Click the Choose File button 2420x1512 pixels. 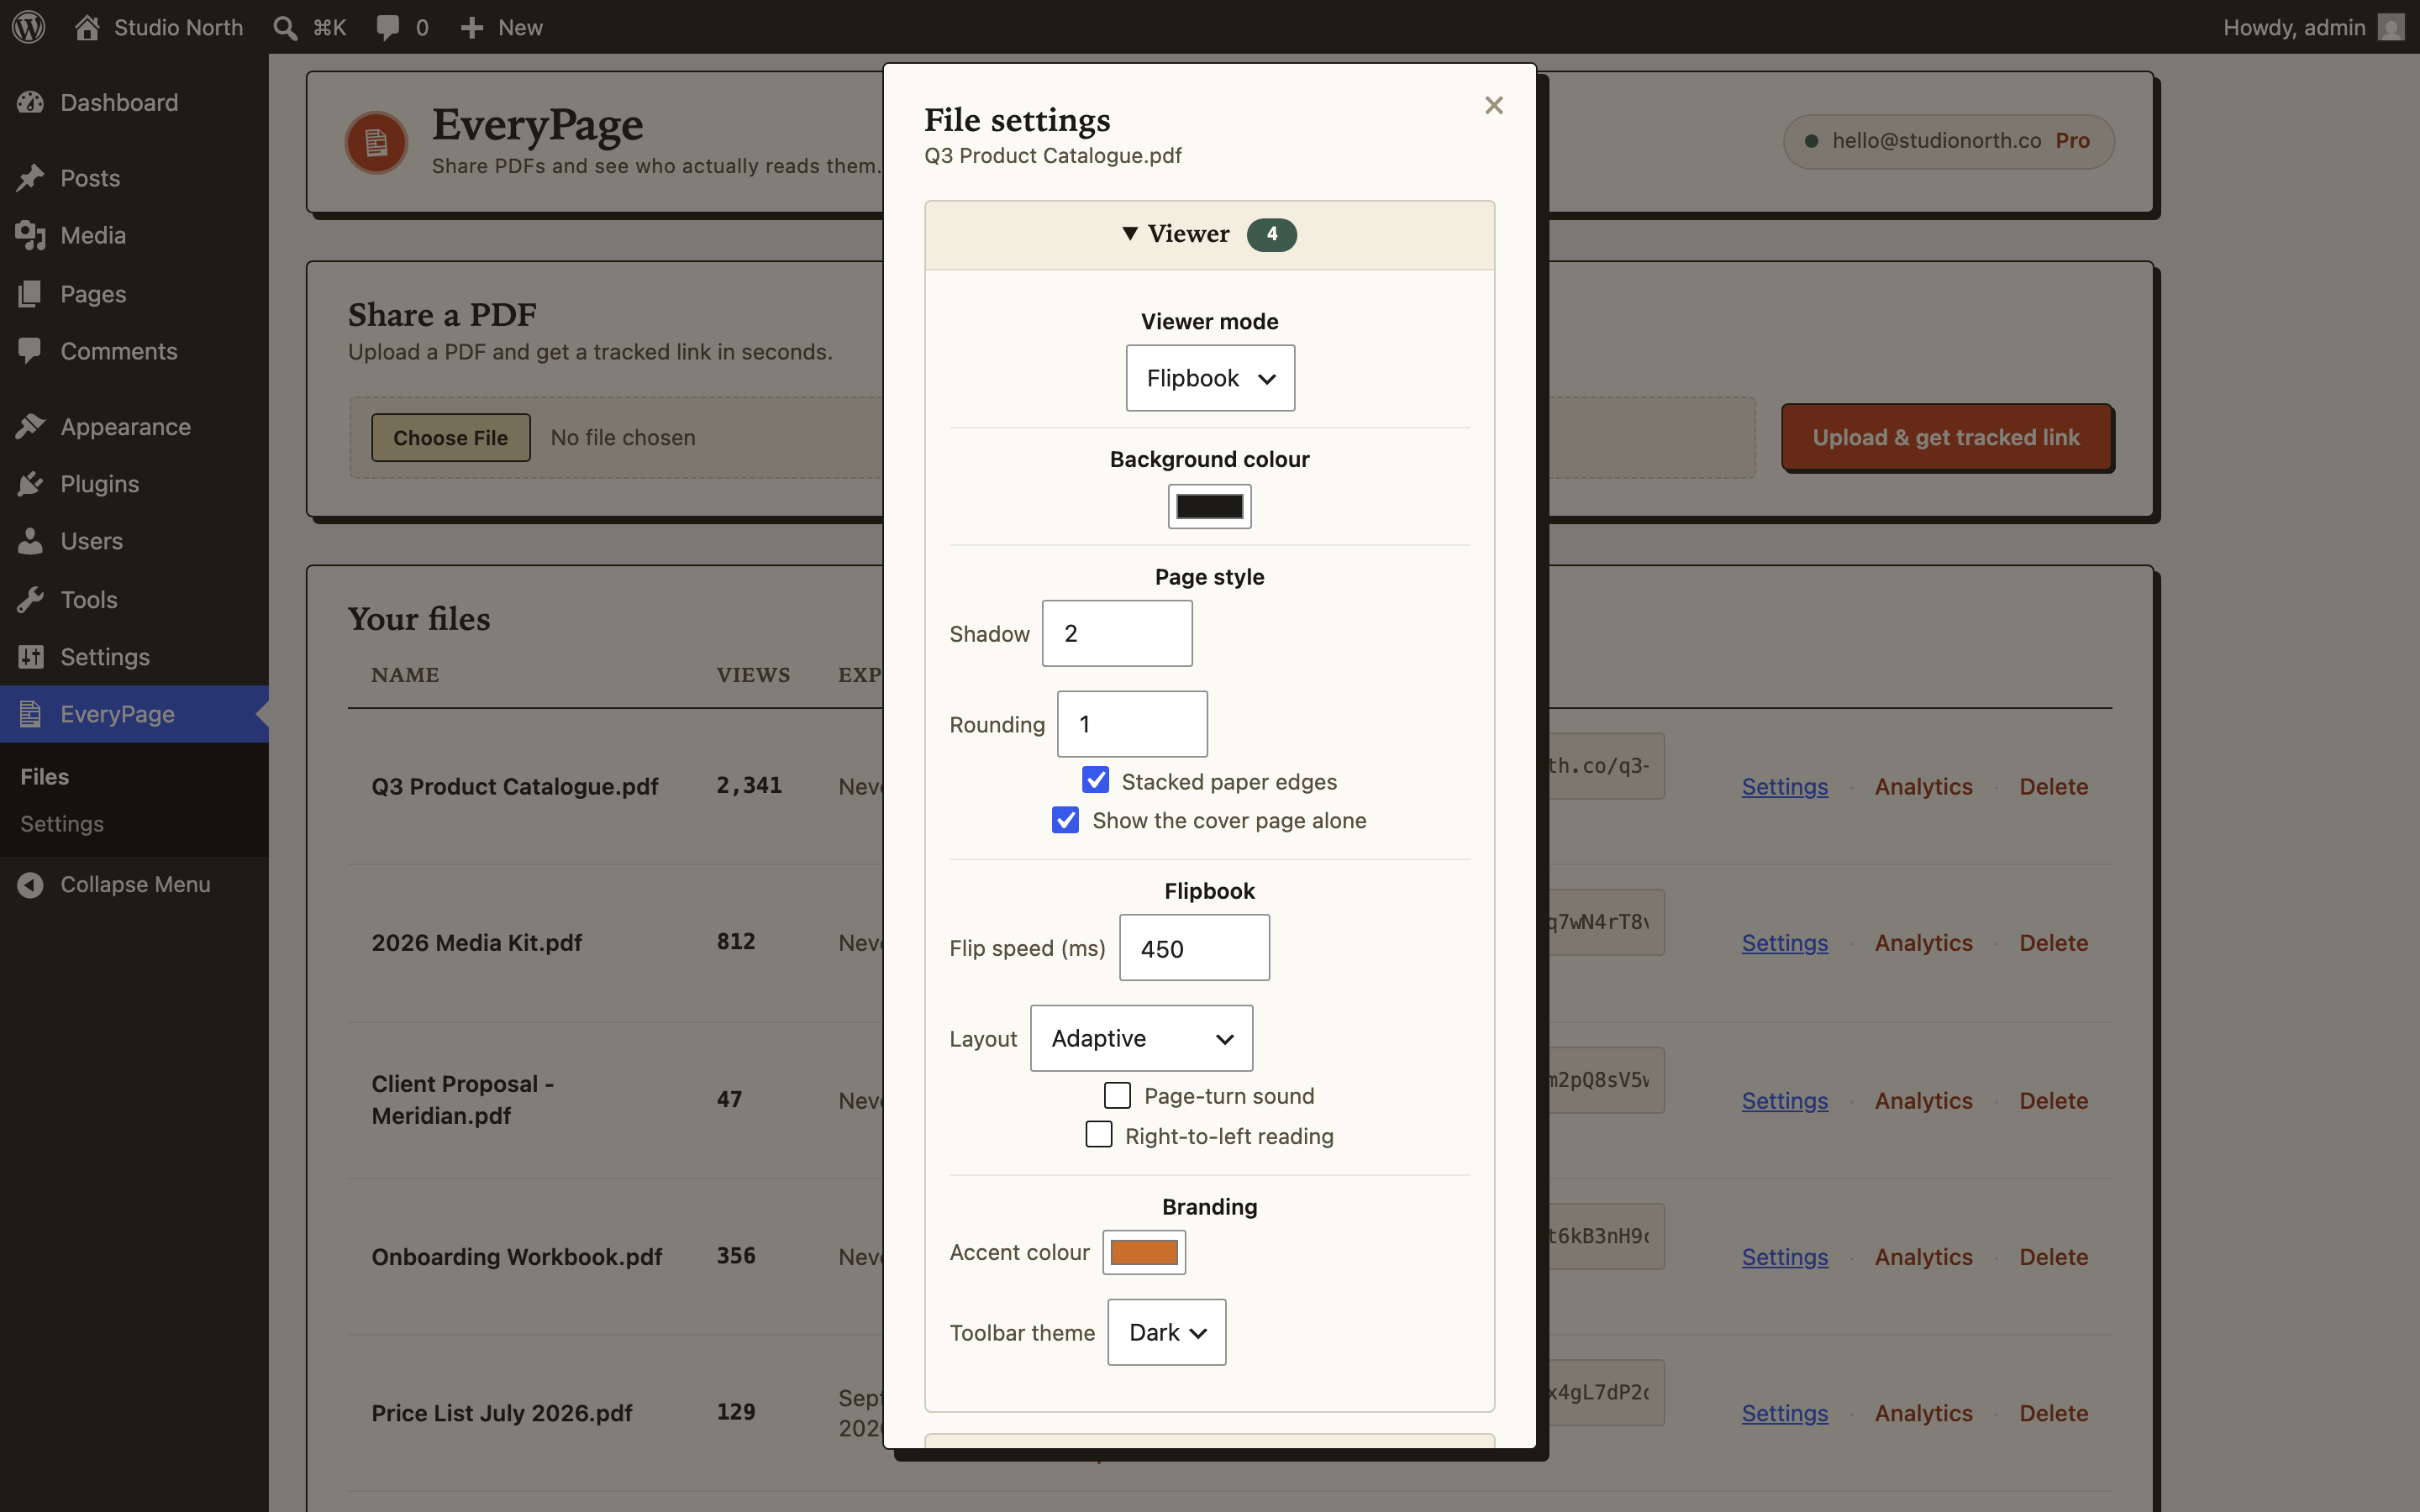click(451, 438)
